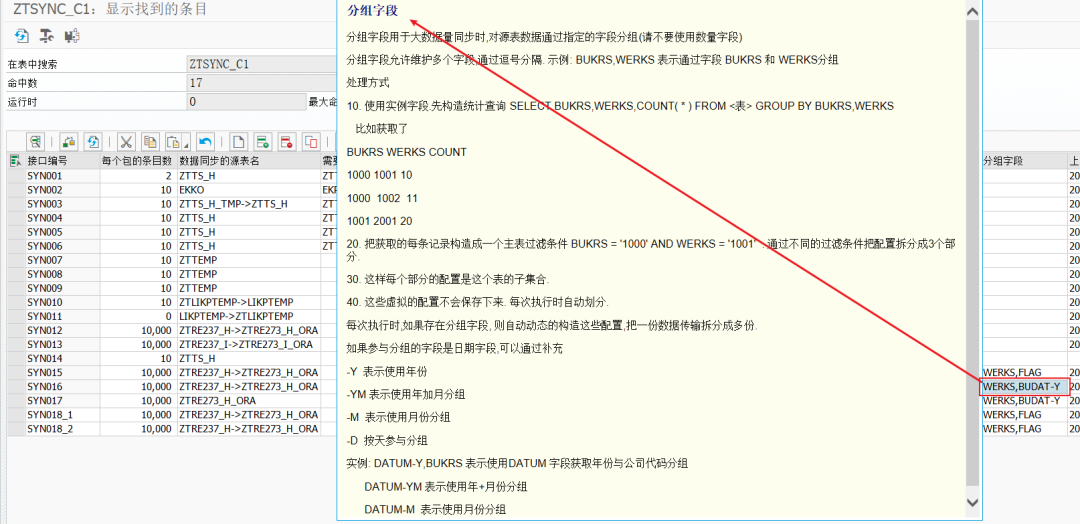
Task: Select the SYN003 interface cell
Action: [63, 204]
